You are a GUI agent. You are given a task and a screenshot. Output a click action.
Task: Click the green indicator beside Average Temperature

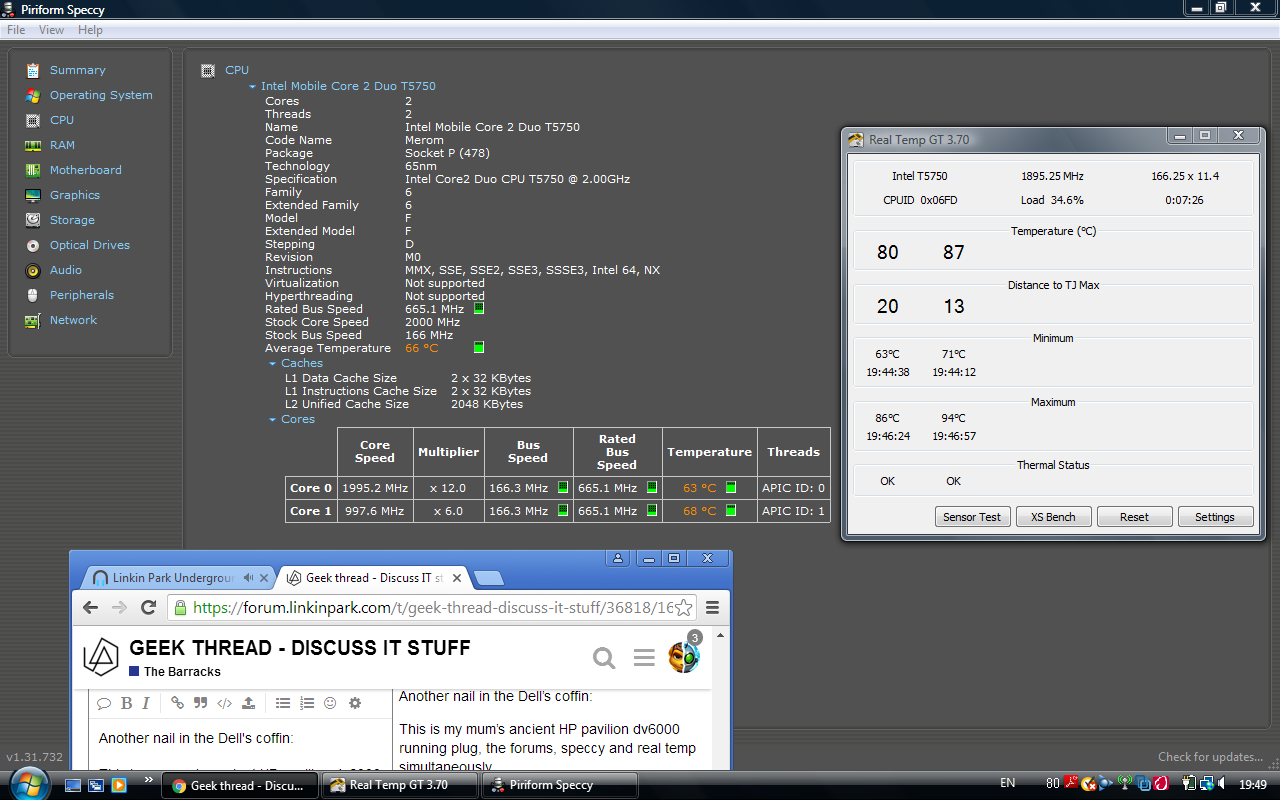pyautogui.click(x=479, y=348)
